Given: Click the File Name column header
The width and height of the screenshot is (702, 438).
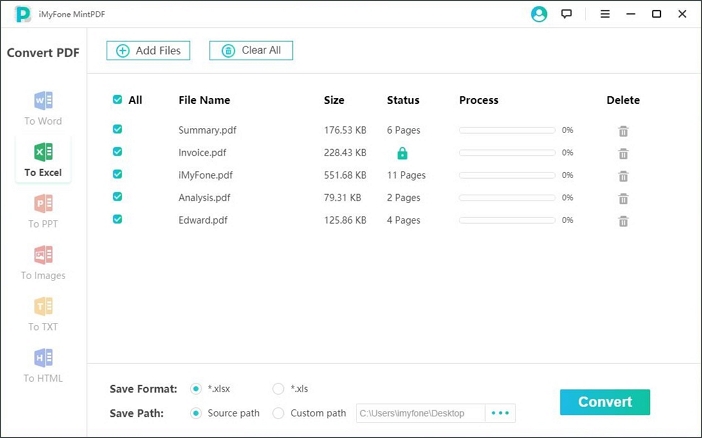Looking at the screenshot, I should 204,100.
